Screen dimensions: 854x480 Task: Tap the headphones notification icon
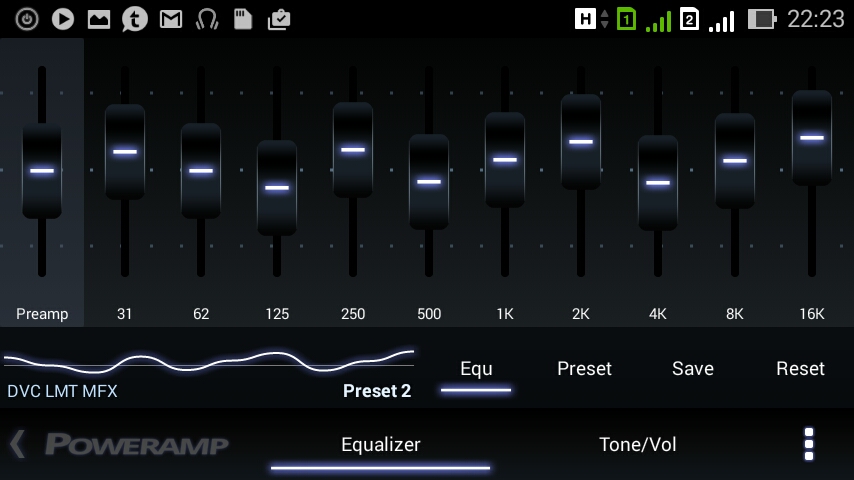[x=206, y=20]
